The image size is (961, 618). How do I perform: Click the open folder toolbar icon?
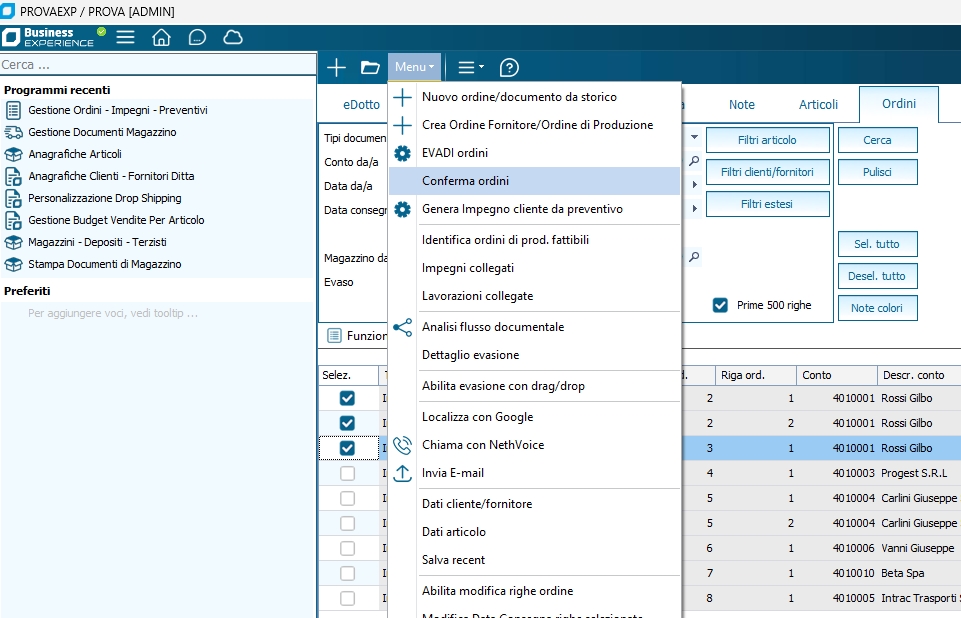tap(370, 68)
